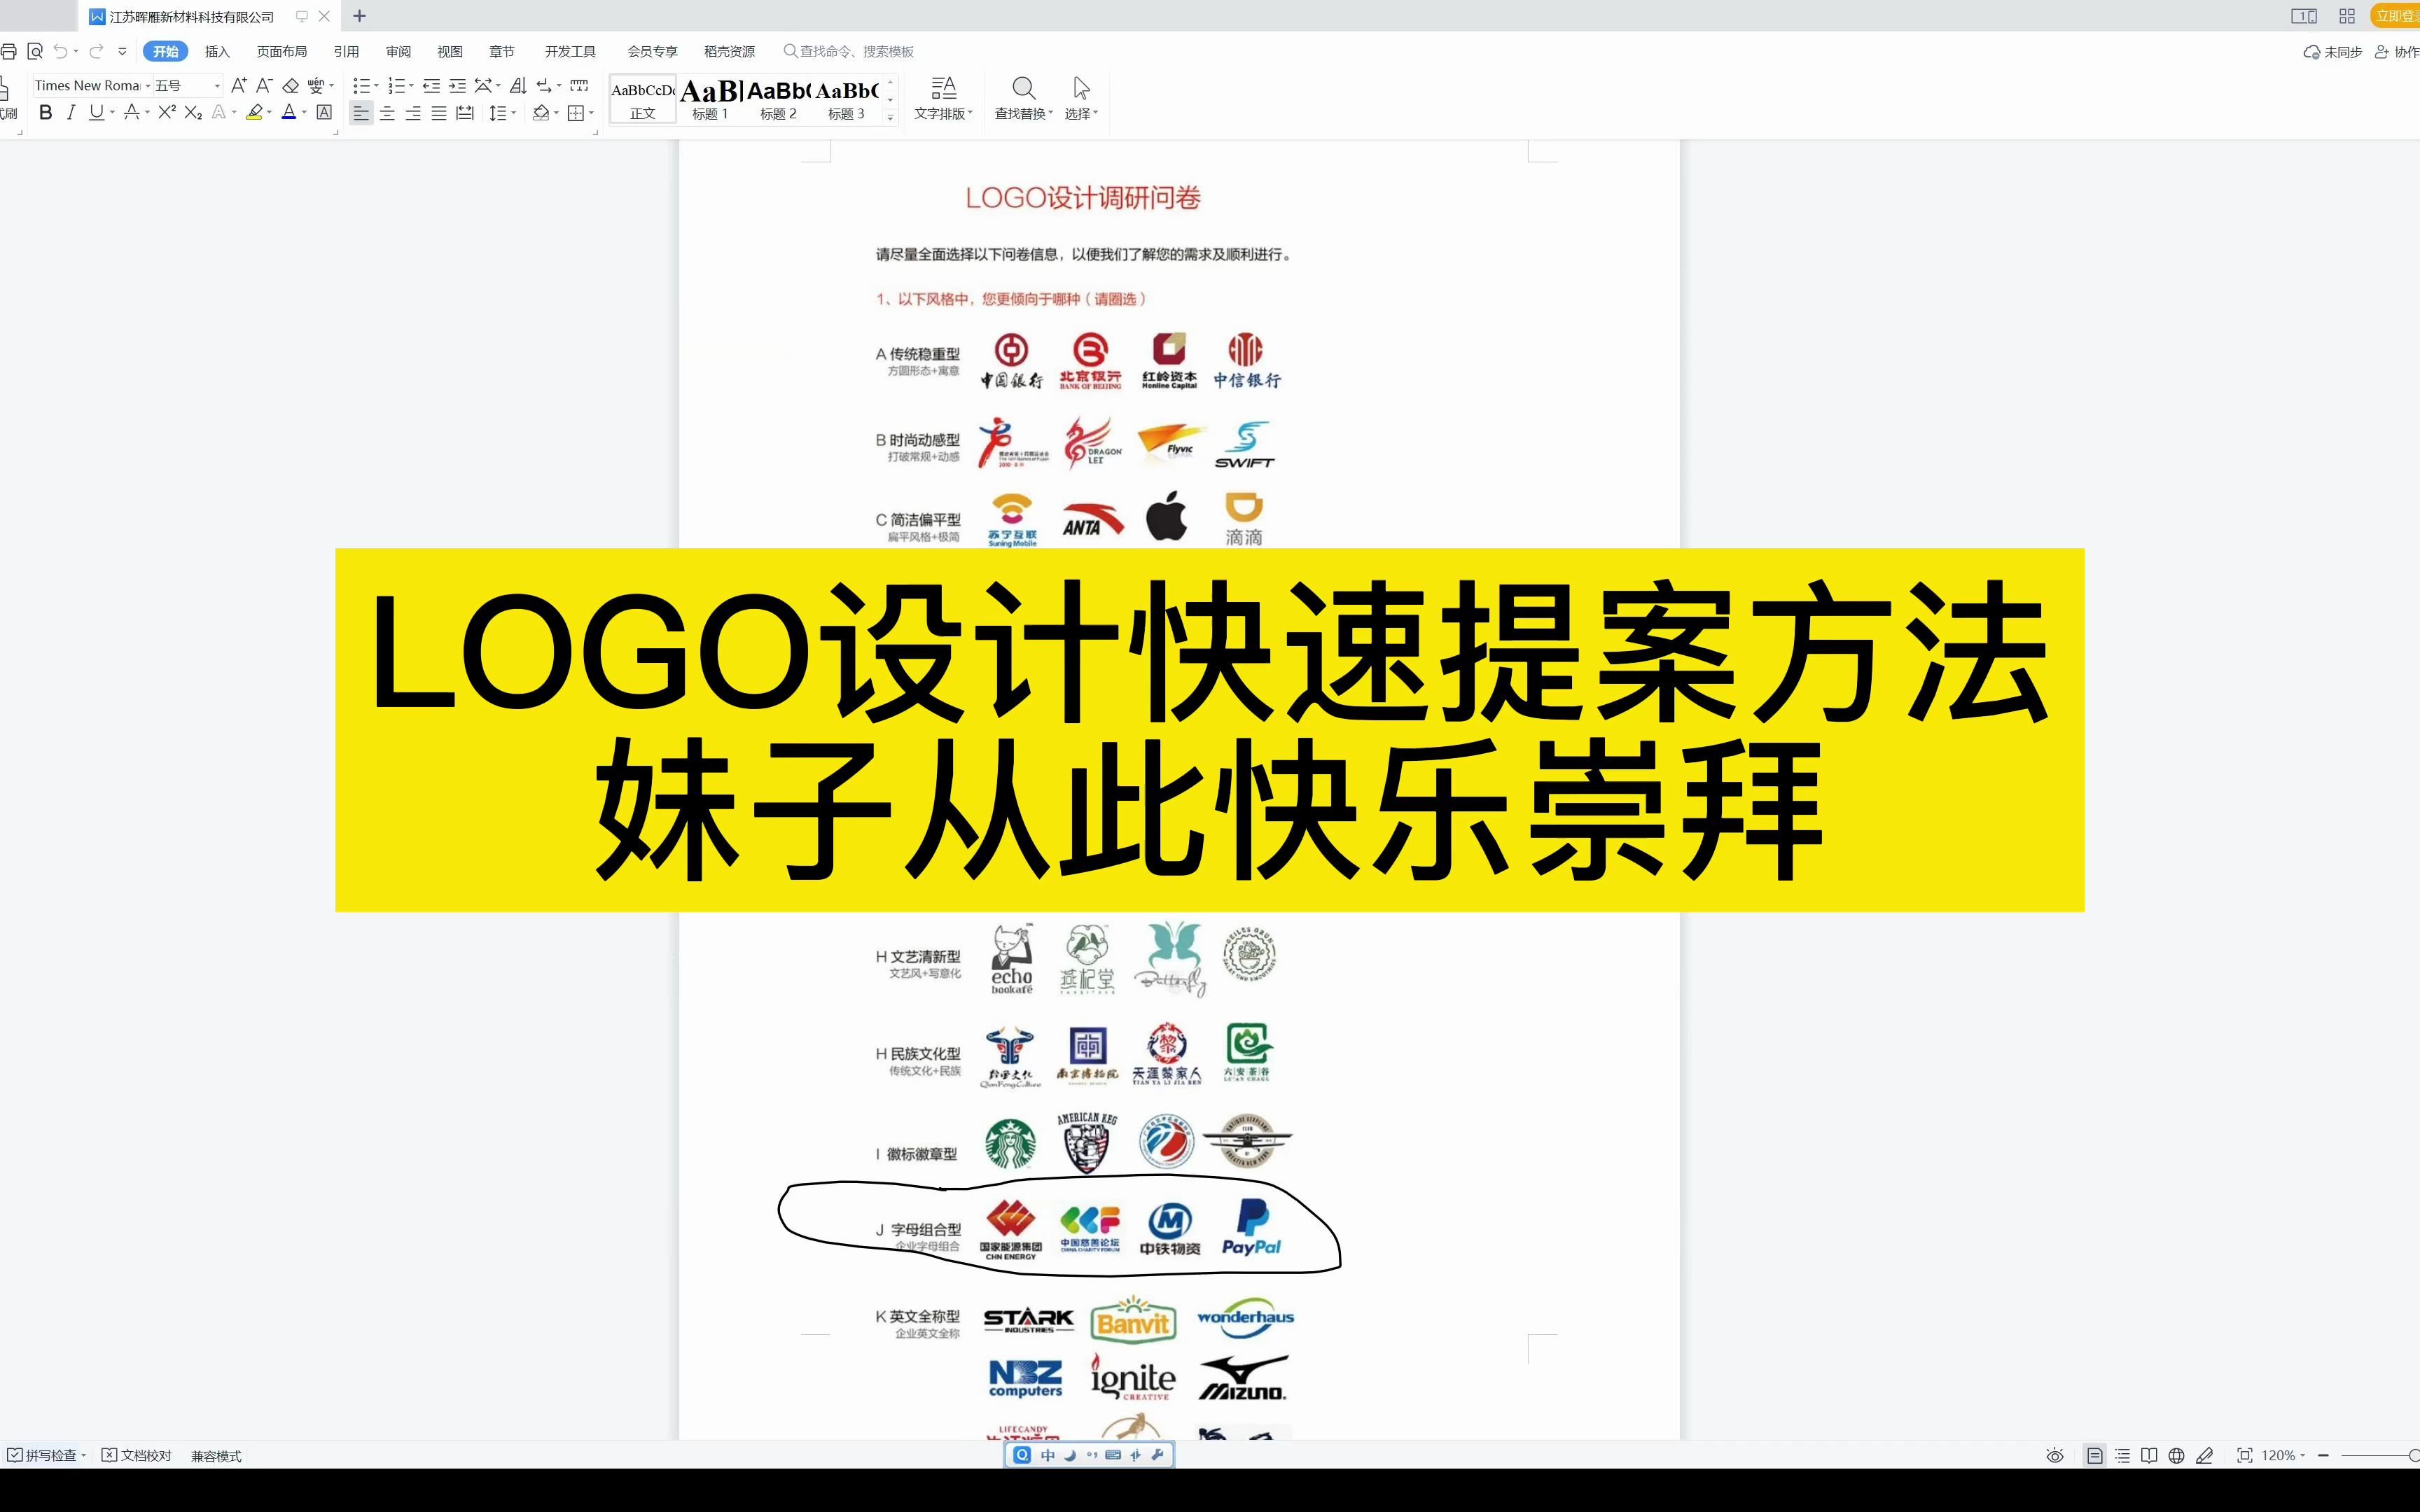Apply the font color A swatch

(289, 113)
